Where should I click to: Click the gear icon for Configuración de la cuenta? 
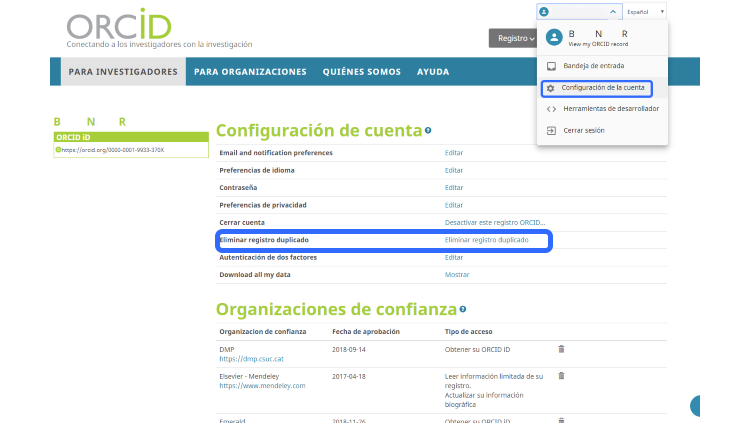(550, 88)
